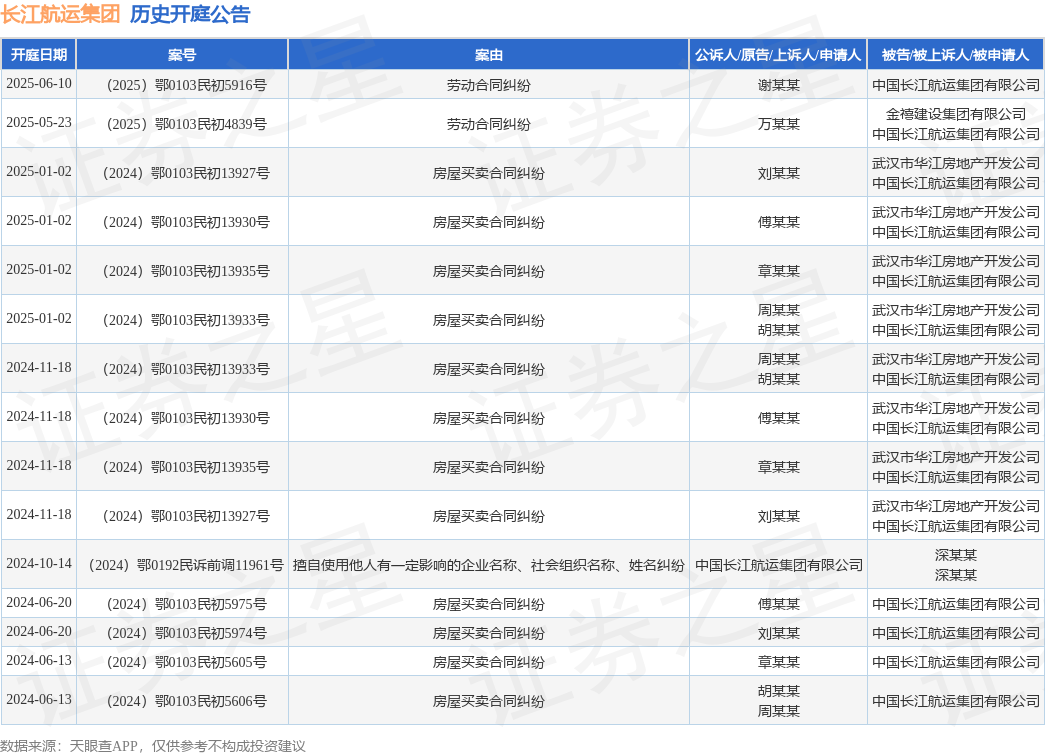
Task: Click the 深某某 defendant cell
Action: pos(956,565)
